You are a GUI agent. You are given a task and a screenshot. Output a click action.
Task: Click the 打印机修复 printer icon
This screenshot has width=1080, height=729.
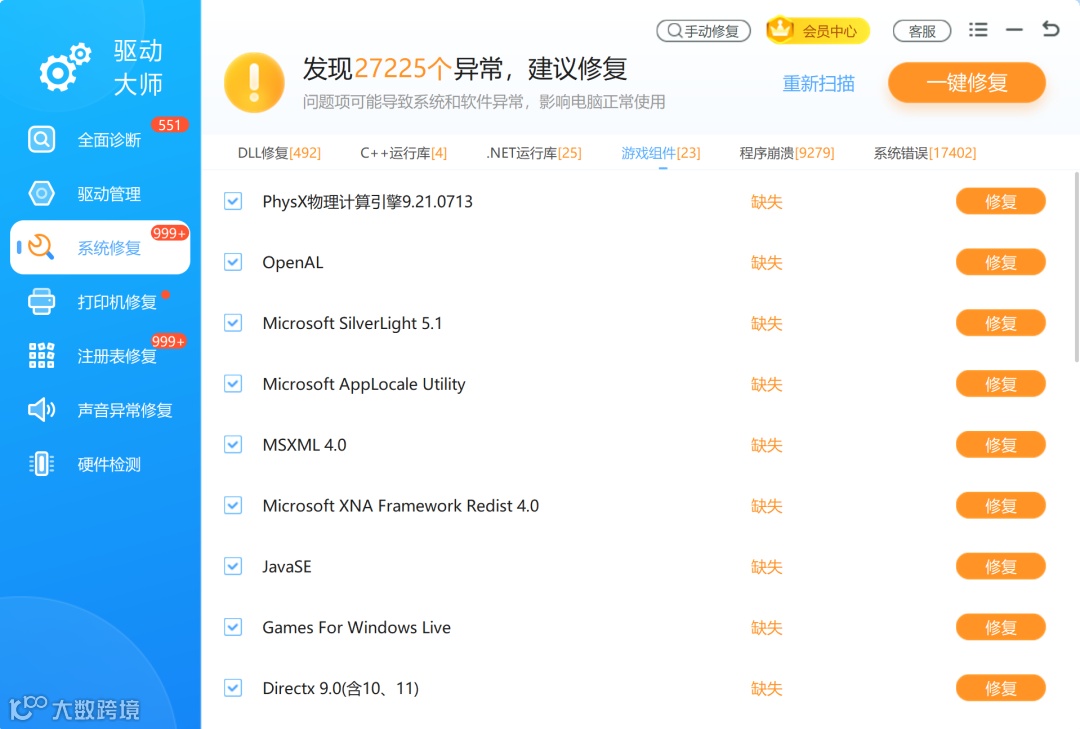click(x=41, y=302)
